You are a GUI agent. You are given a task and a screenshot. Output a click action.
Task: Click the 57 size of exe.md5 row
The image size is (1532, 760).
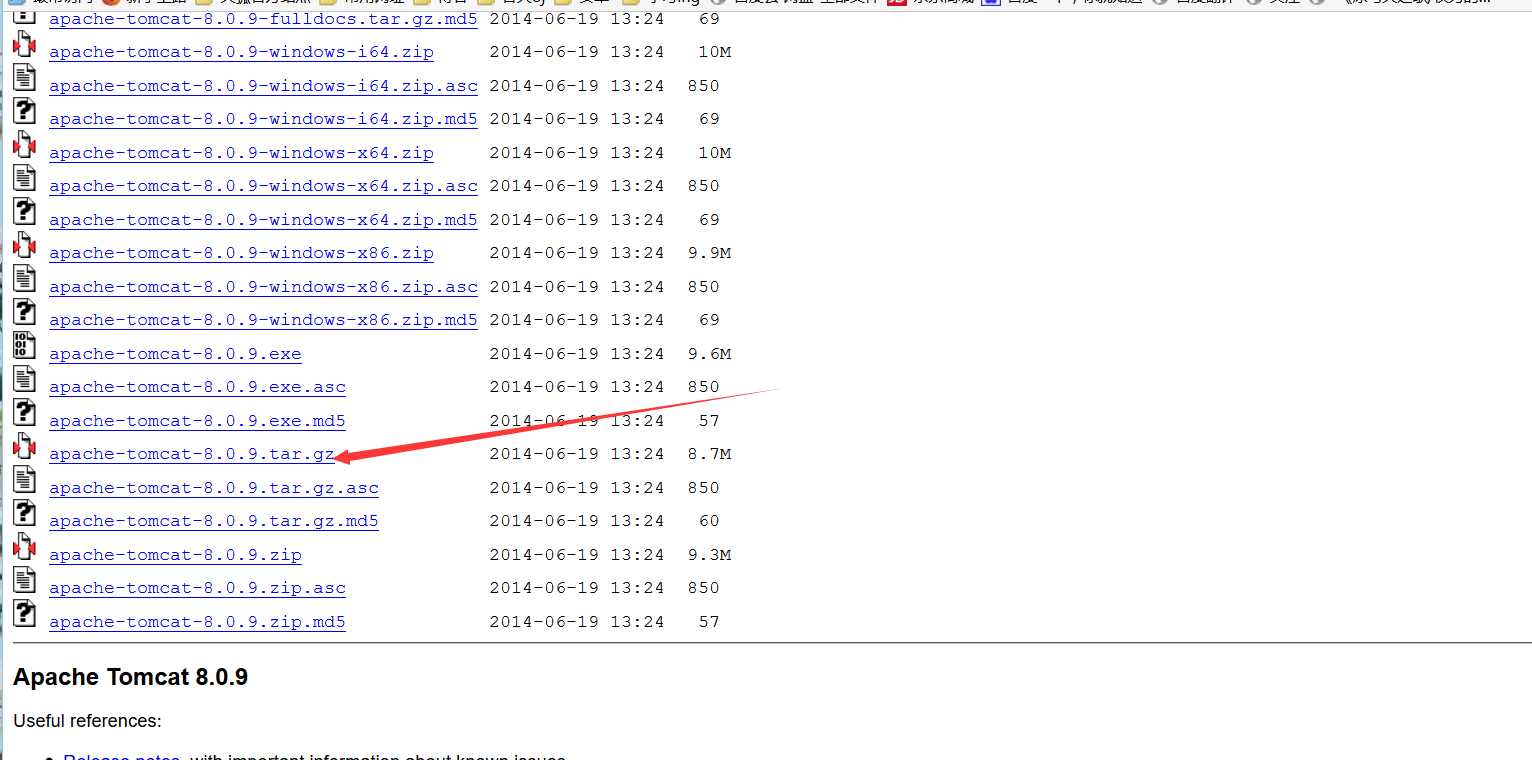pyautogui.click(x=709, y=421)
